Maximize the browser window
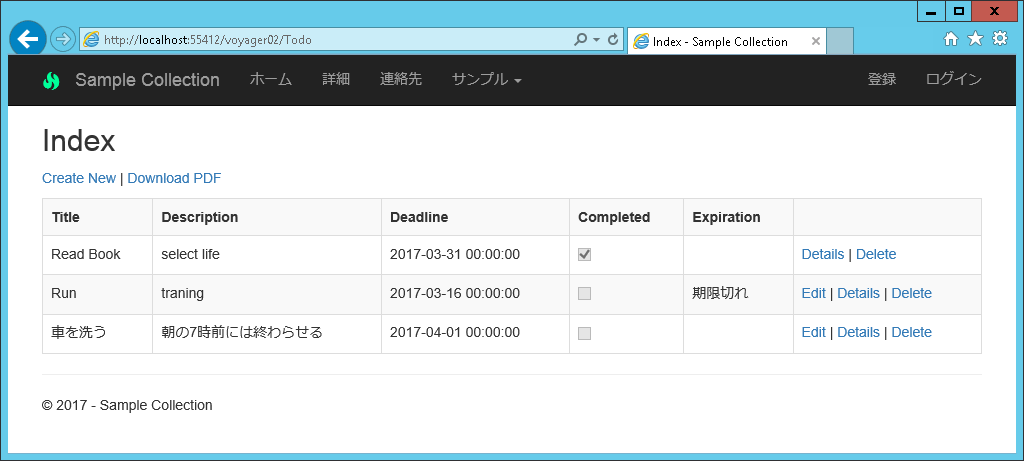The width and height of the screenshot is (1024, 461). (x=958, y=11)
